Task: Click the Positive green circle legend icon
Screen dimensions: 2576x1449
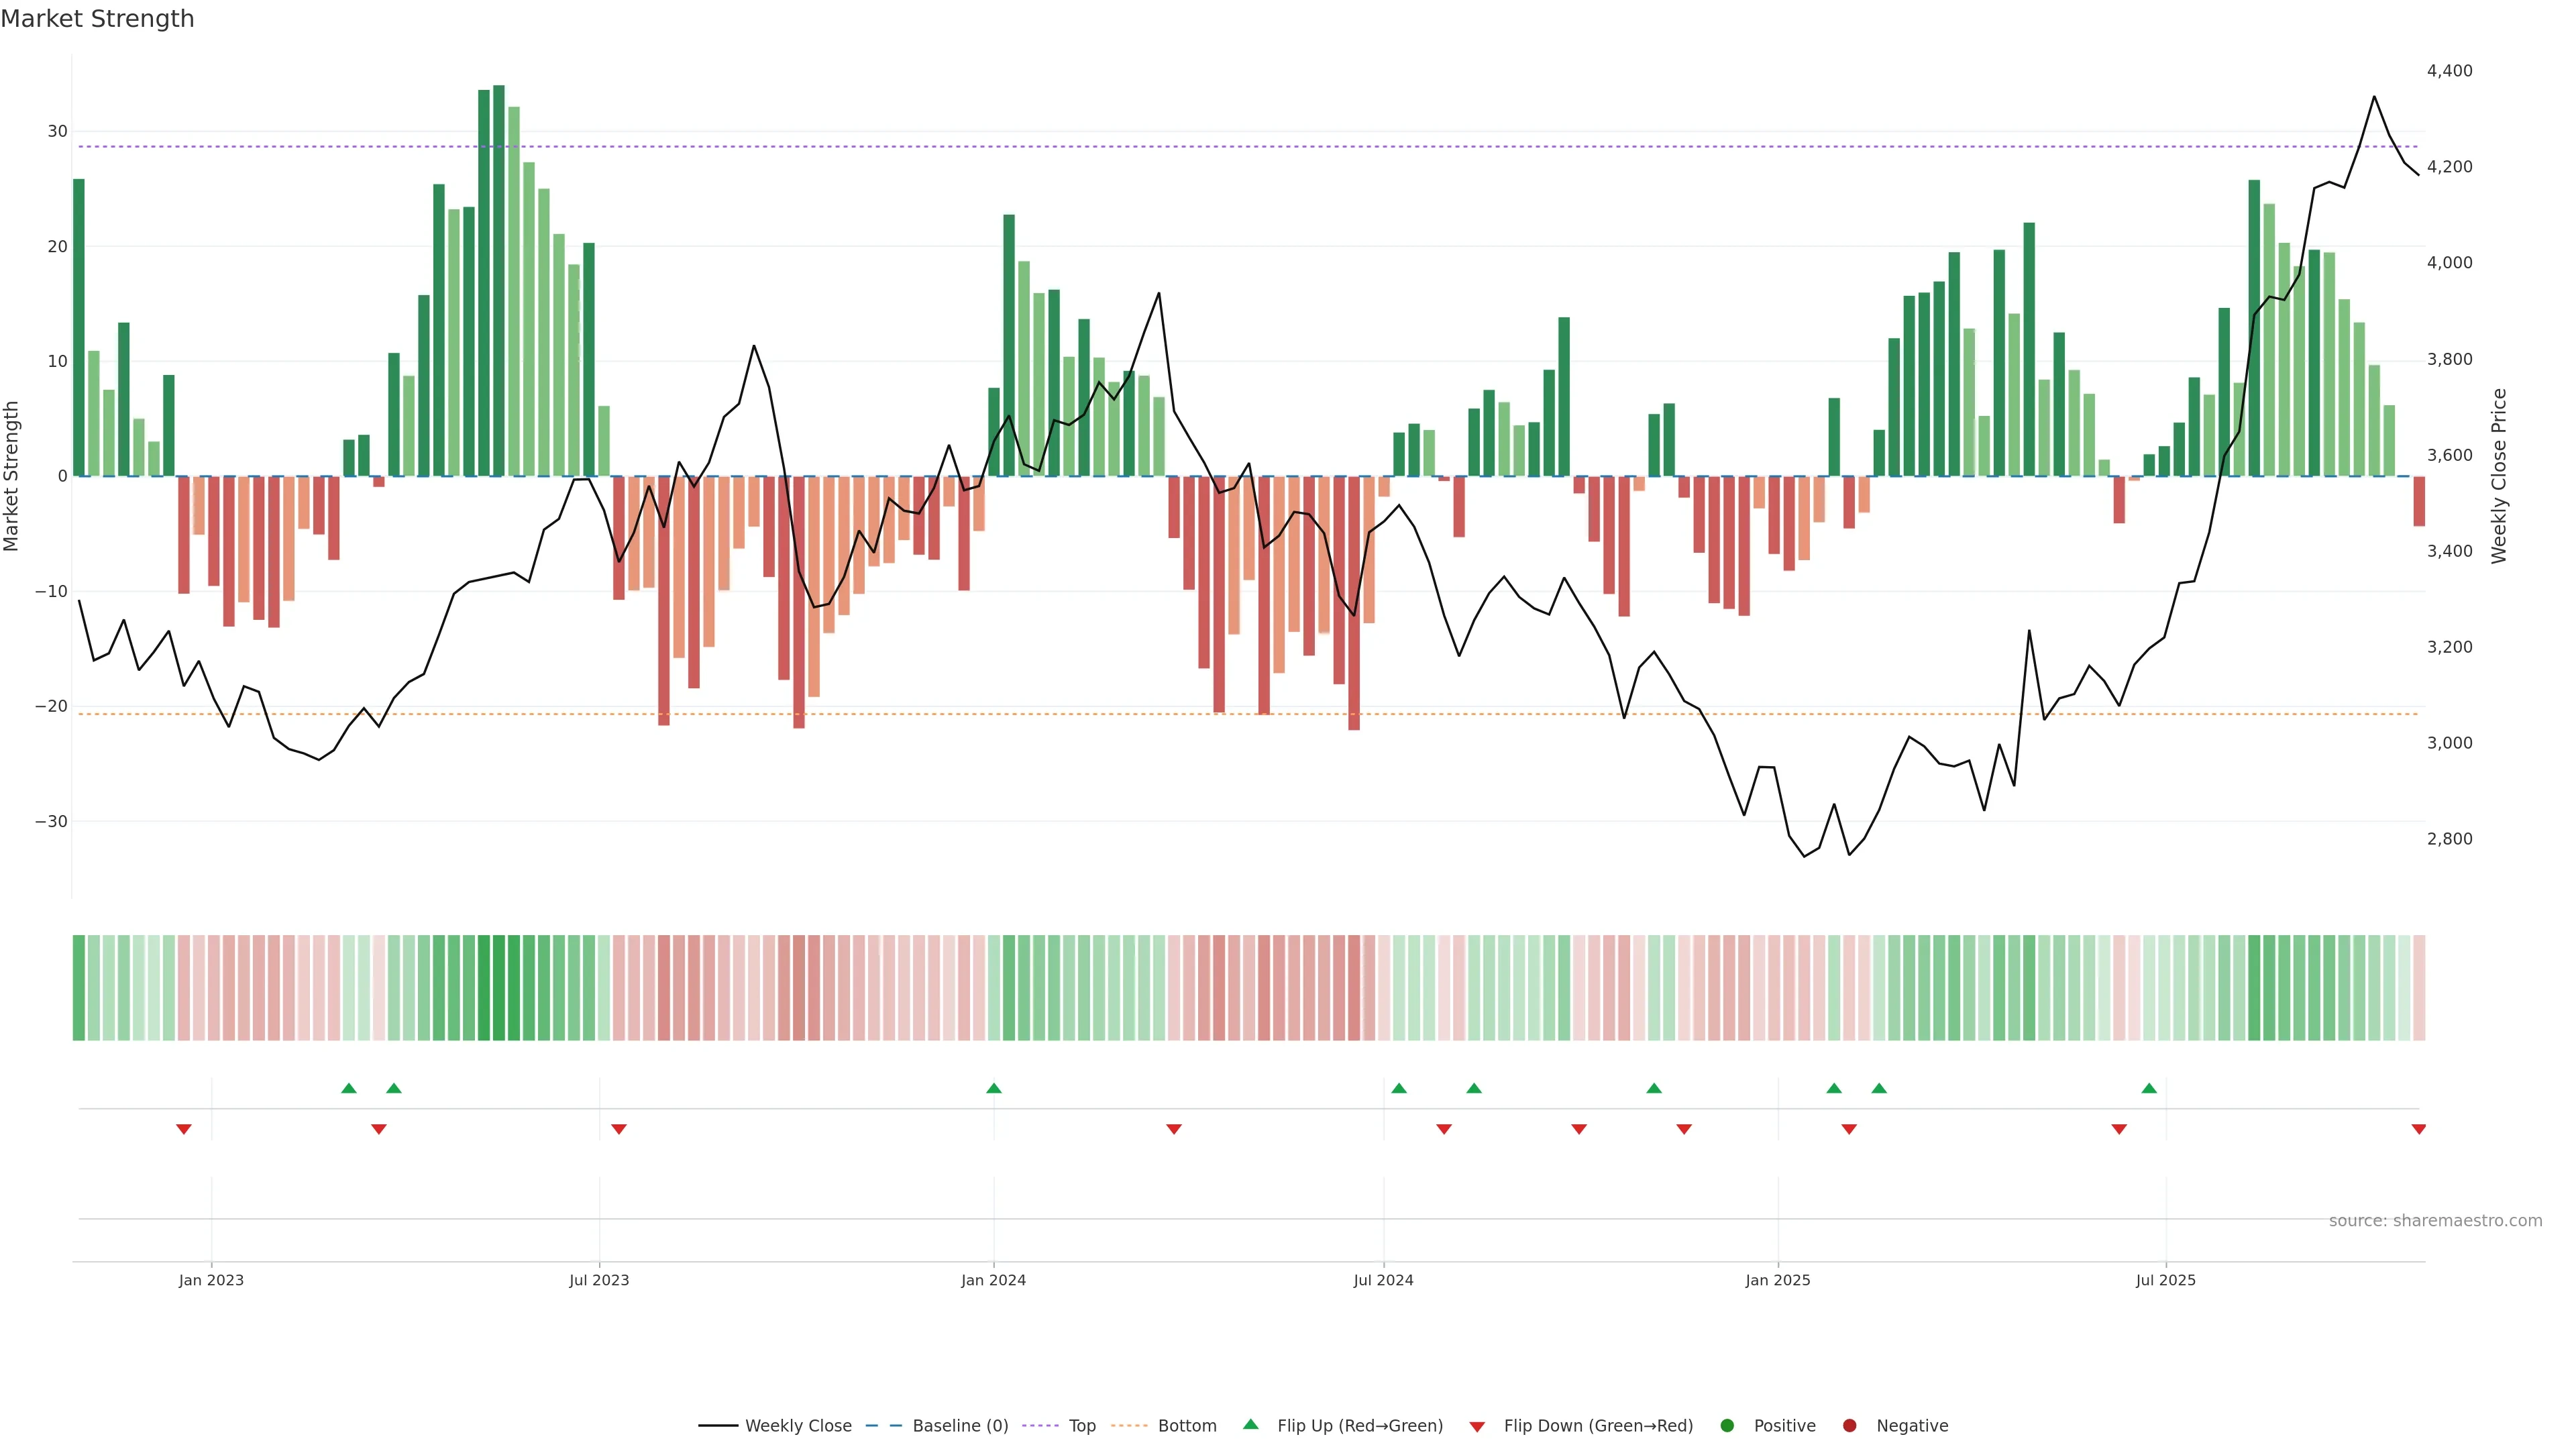Action: pyautogui.click(x=1727, y=1425)
